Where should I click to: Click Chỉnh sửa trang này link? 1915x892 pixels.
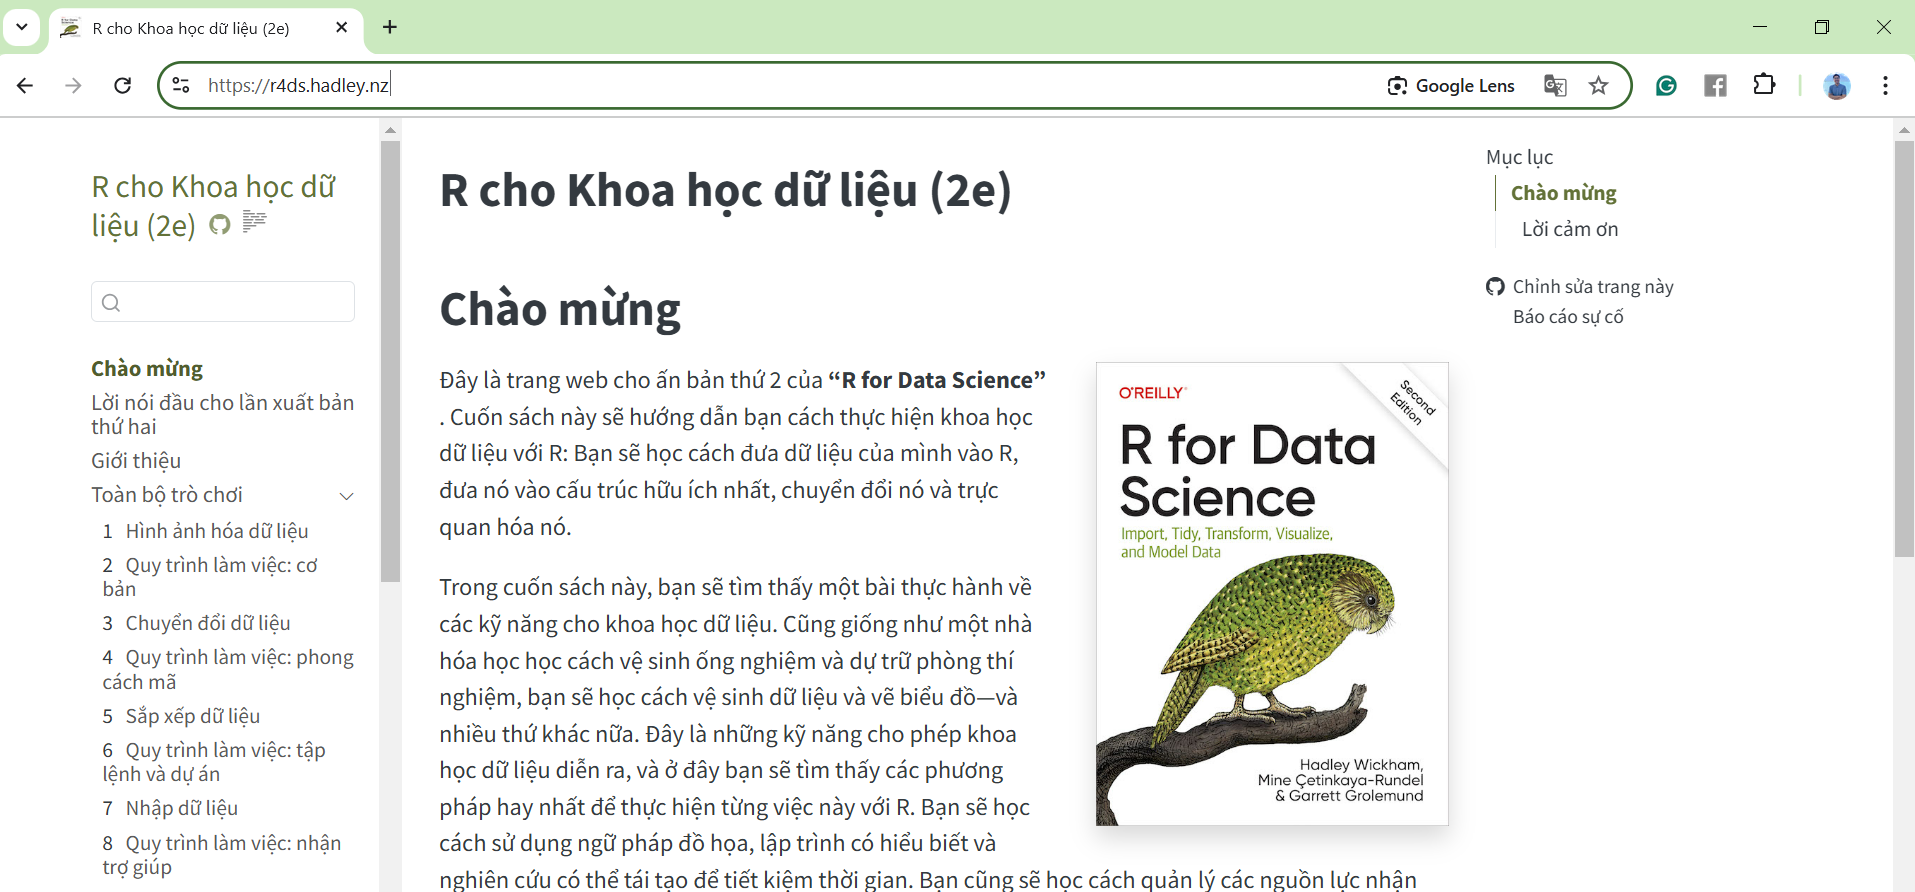(x=1593, y=287)
